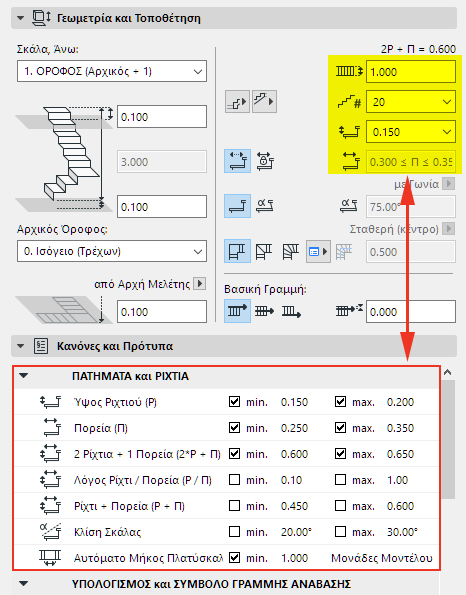Screen dimensions: 466x595
Task: Click the baseline offset field 0.000
Action: pyautogui.click(x=411, y=312)
